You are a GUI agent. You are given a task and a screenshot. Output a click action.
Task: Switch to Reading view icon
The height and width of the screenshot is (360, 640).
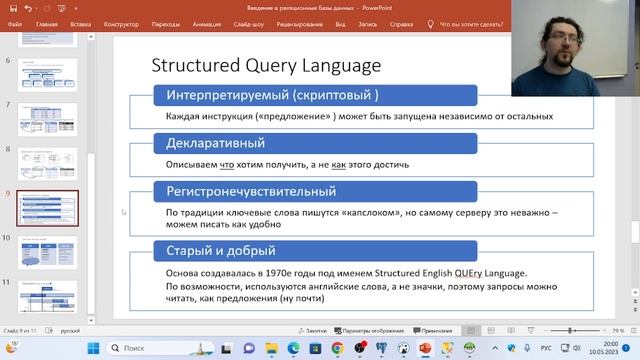tap(511, 331)
